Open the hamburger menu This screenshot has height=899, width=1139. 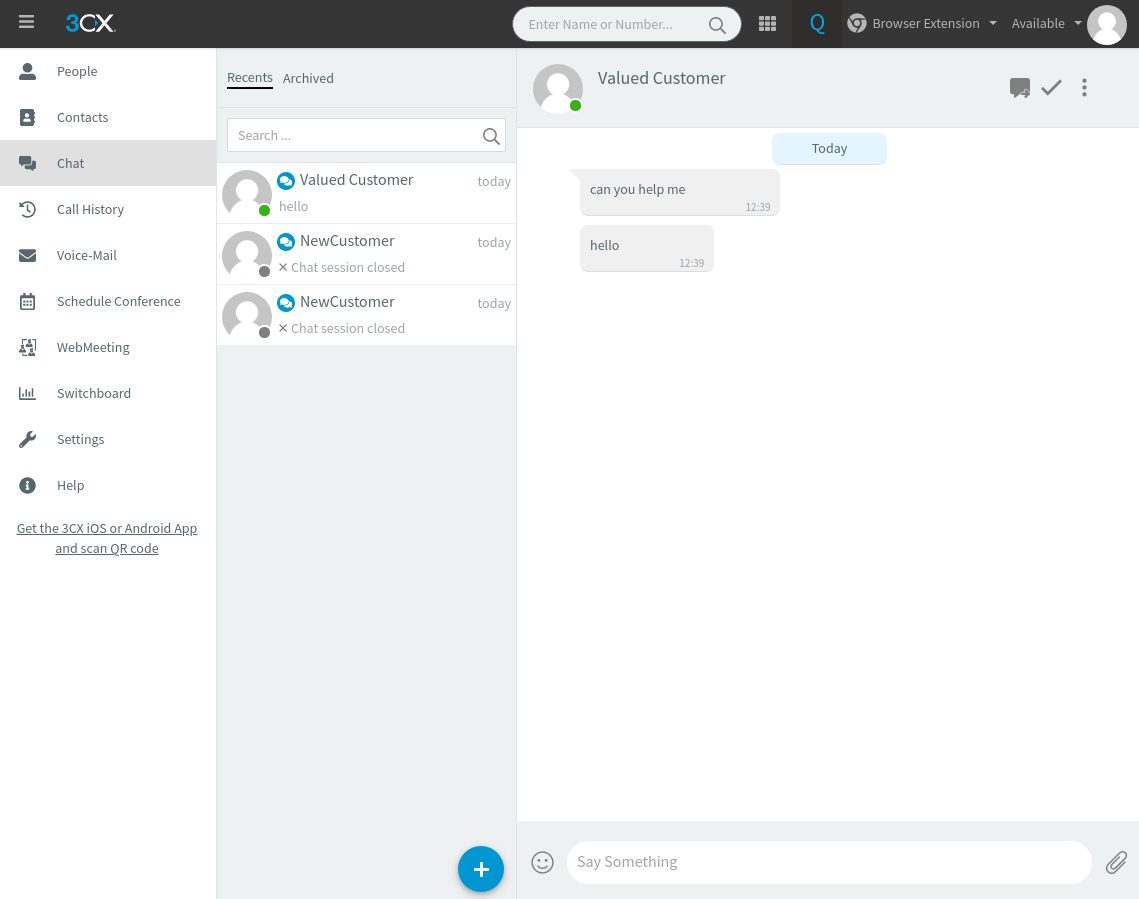coord(26,22)
